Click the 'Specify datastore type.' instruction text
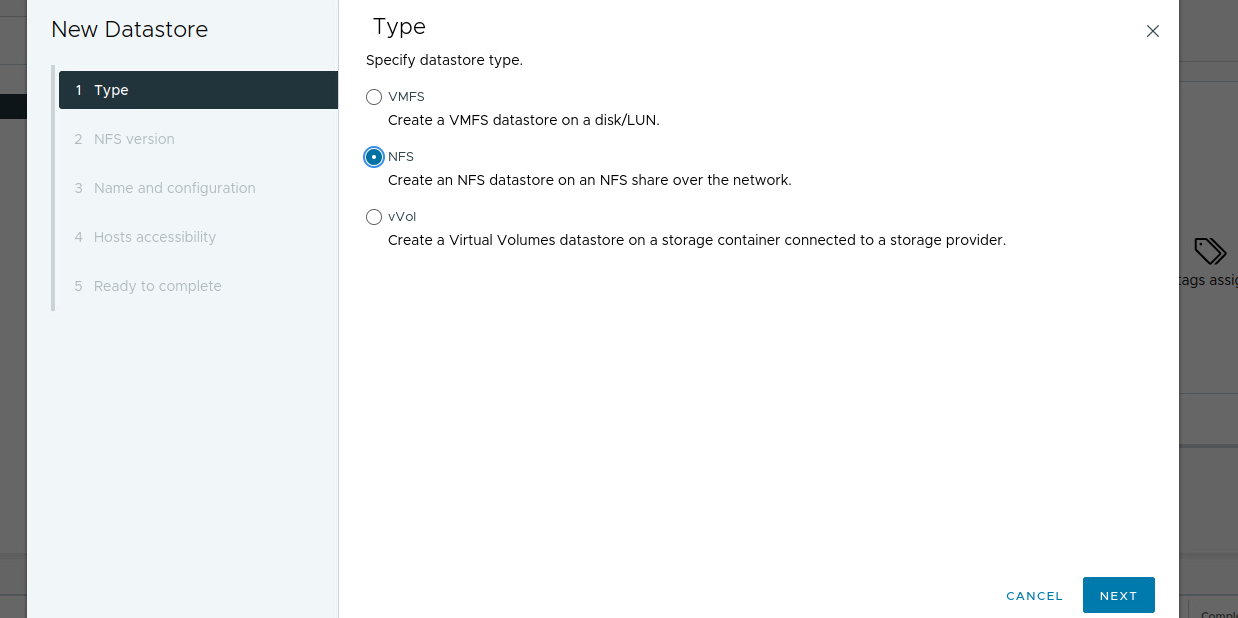 click(x=444, y=60)
